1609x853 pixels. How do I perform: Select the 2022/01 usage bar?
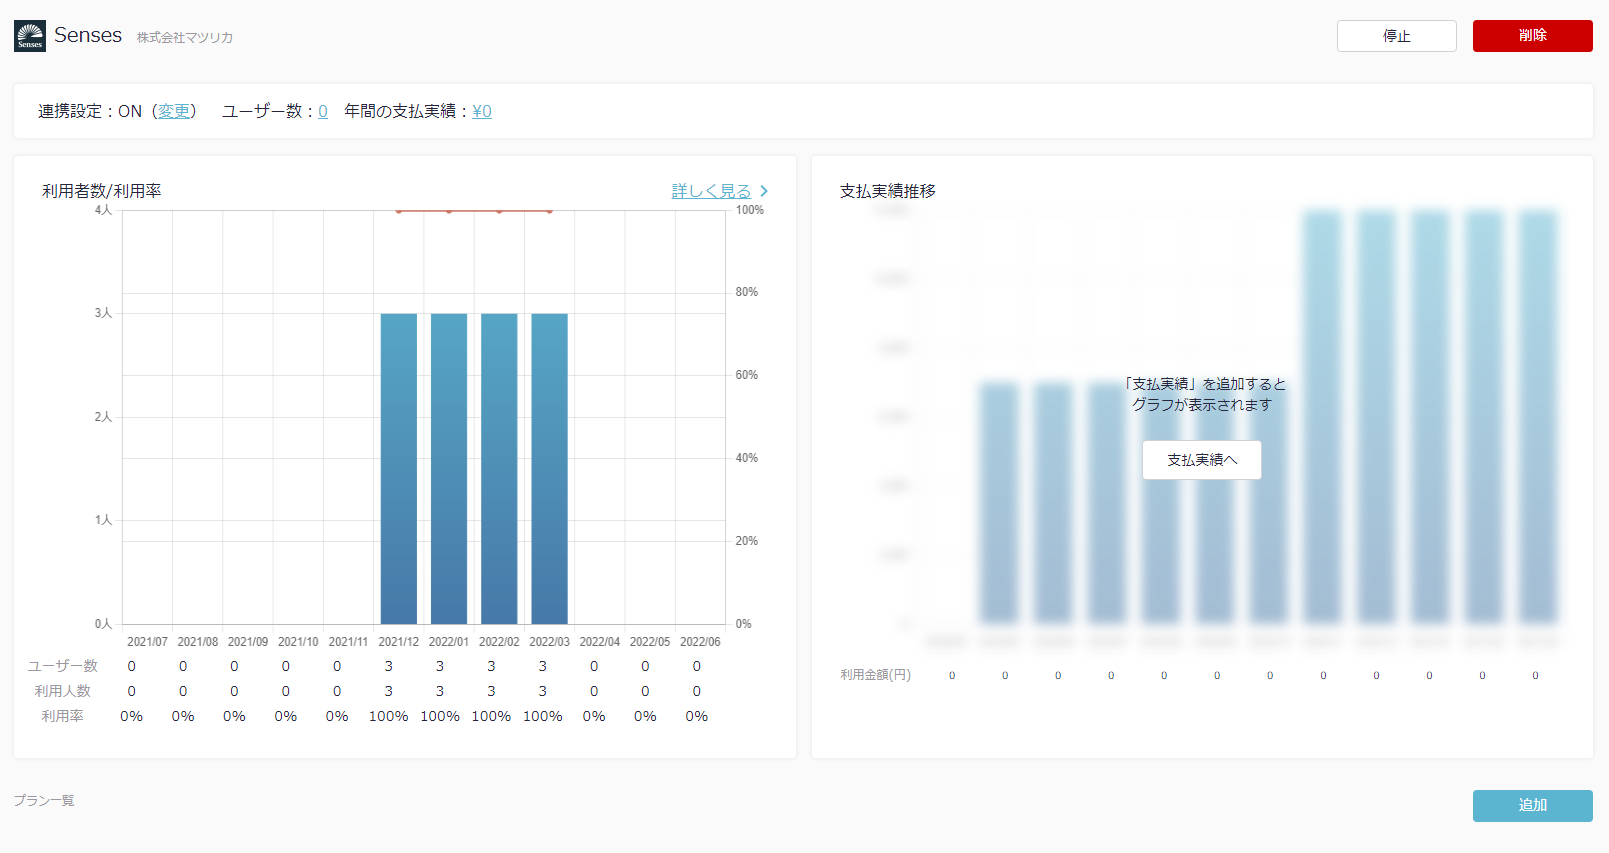(x=449, y=468)
